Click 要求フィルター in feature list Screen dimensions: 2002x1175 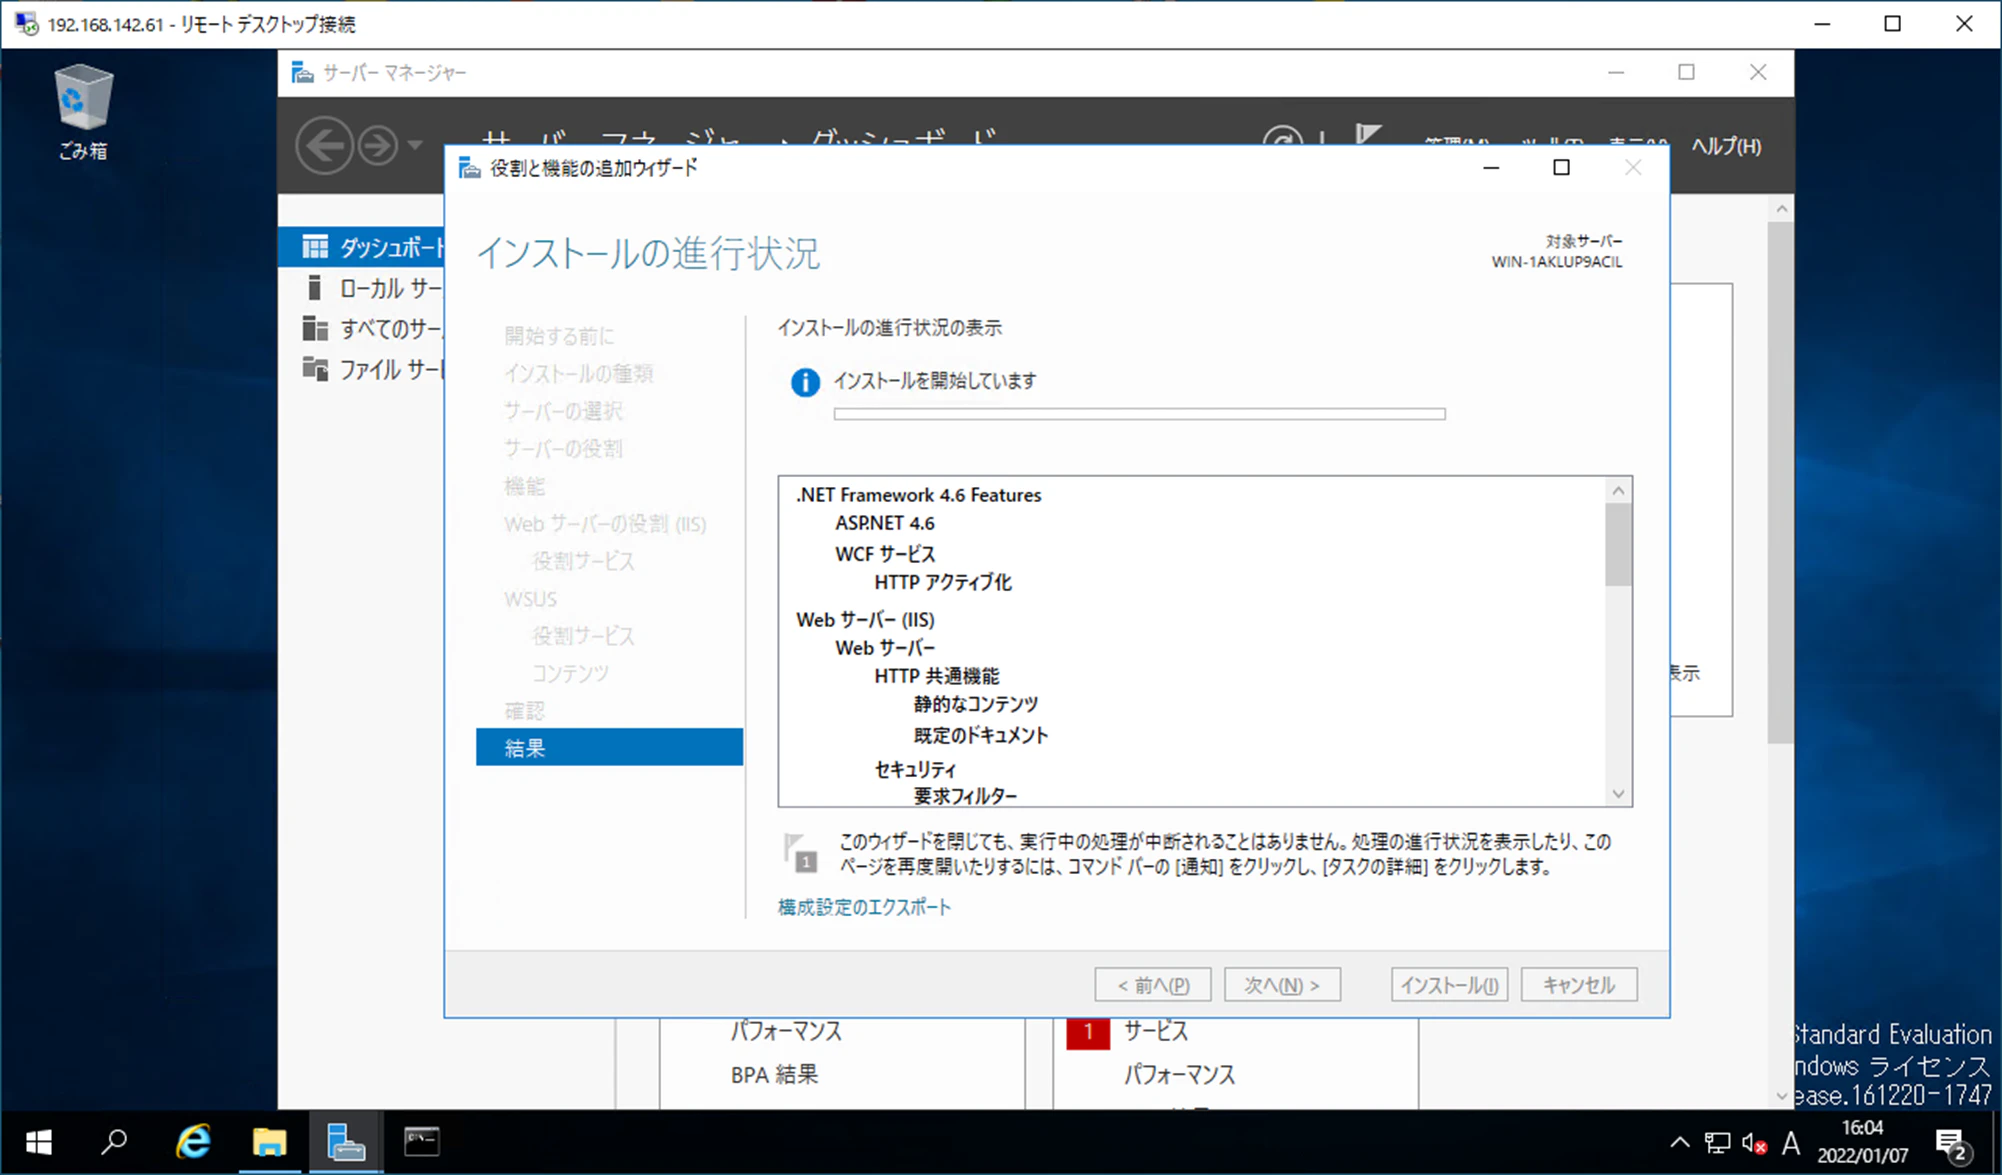click(x=965, y=796)
